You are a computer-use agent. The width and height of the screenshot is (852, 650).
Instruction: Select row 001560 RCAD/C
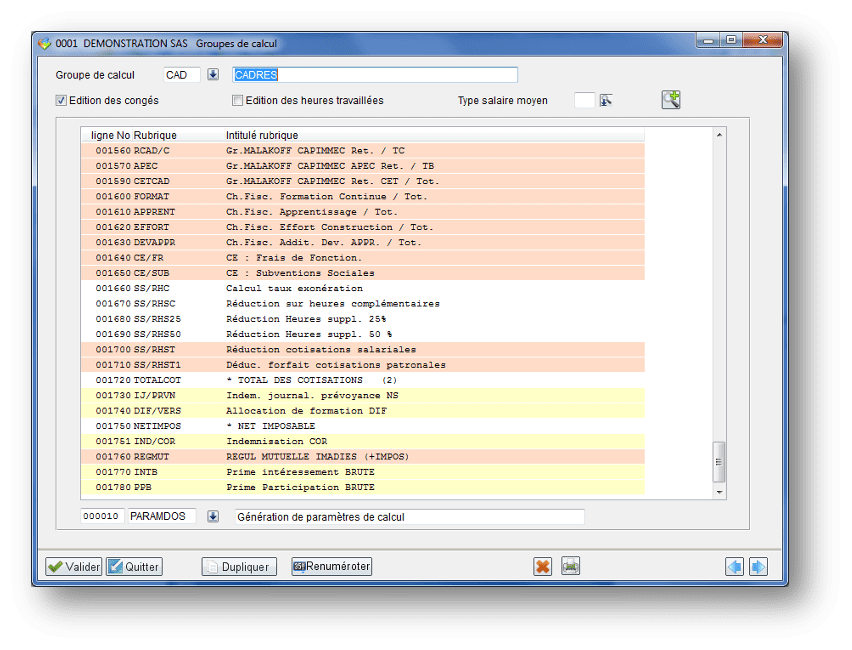(363, 151)
